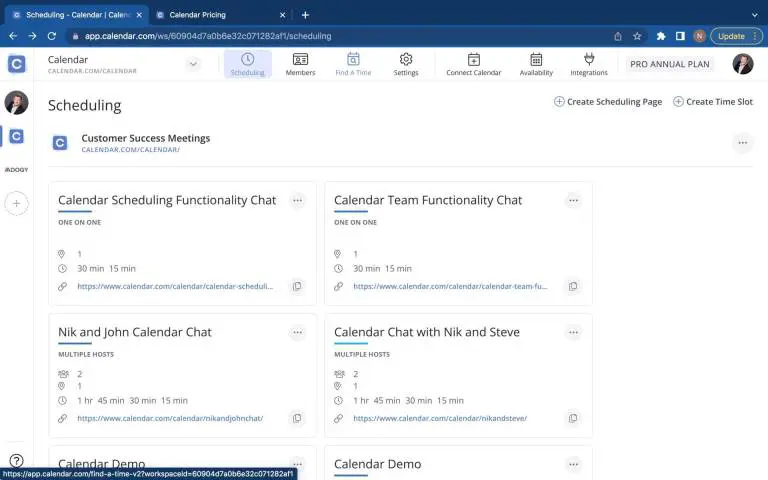Select the Adogy workspace in sidebar
The height and width of the screenshot is (480, 768).
pyautogui.click(x=16, y=169)
